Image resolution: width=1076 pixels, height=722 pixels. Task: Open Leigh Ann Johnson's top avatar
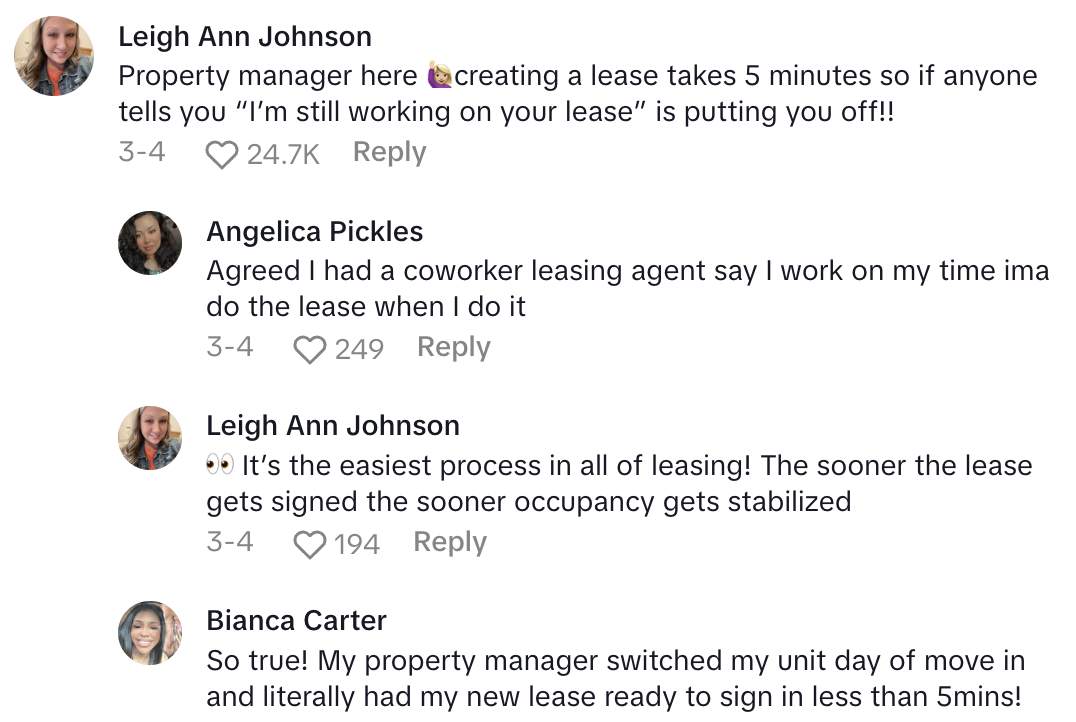point(54,56)
